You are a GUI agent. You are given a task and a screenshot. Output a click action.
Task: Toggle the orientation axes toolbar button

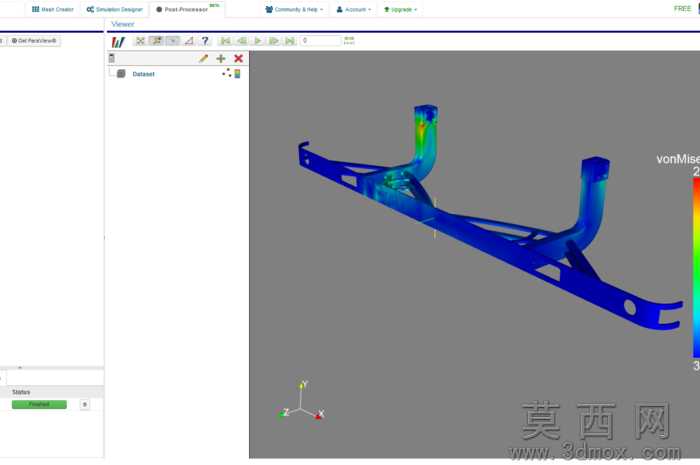(157, 41)
